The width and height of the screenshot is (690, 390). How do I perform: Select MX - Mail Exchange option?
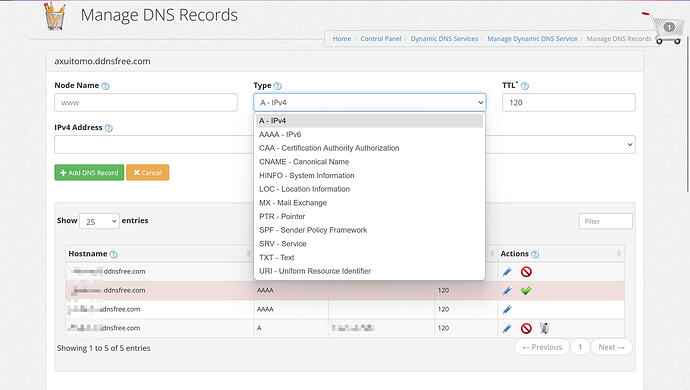(370, 202)
